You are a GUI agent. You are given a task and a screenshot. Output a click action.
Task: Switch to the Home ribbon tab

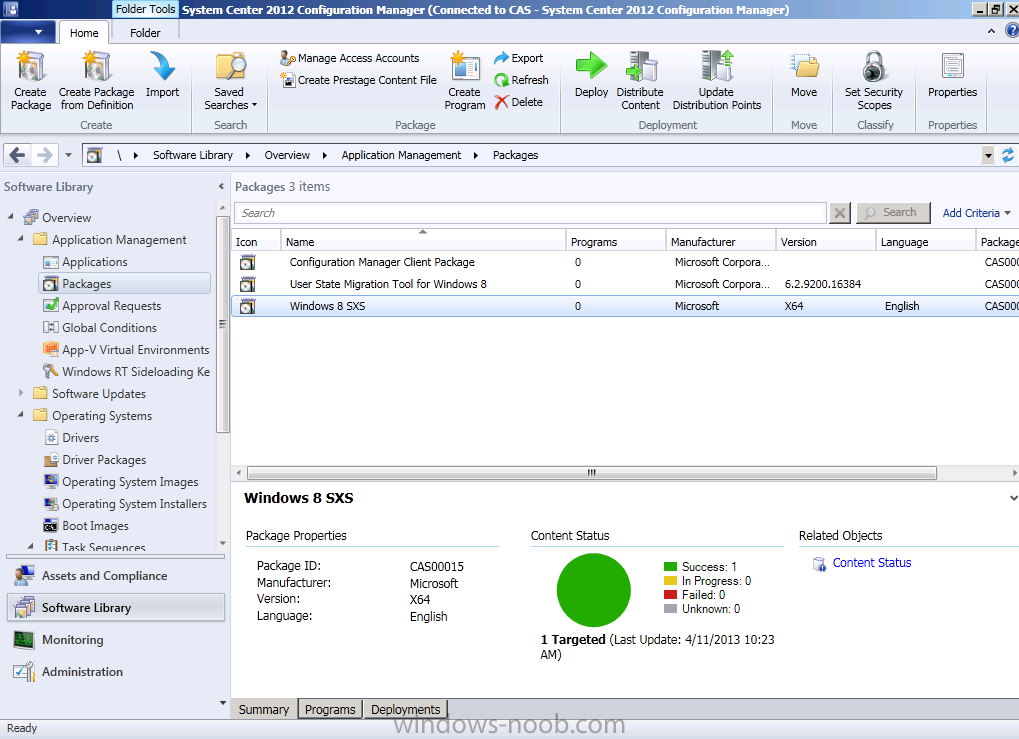[x=84, y=32]
